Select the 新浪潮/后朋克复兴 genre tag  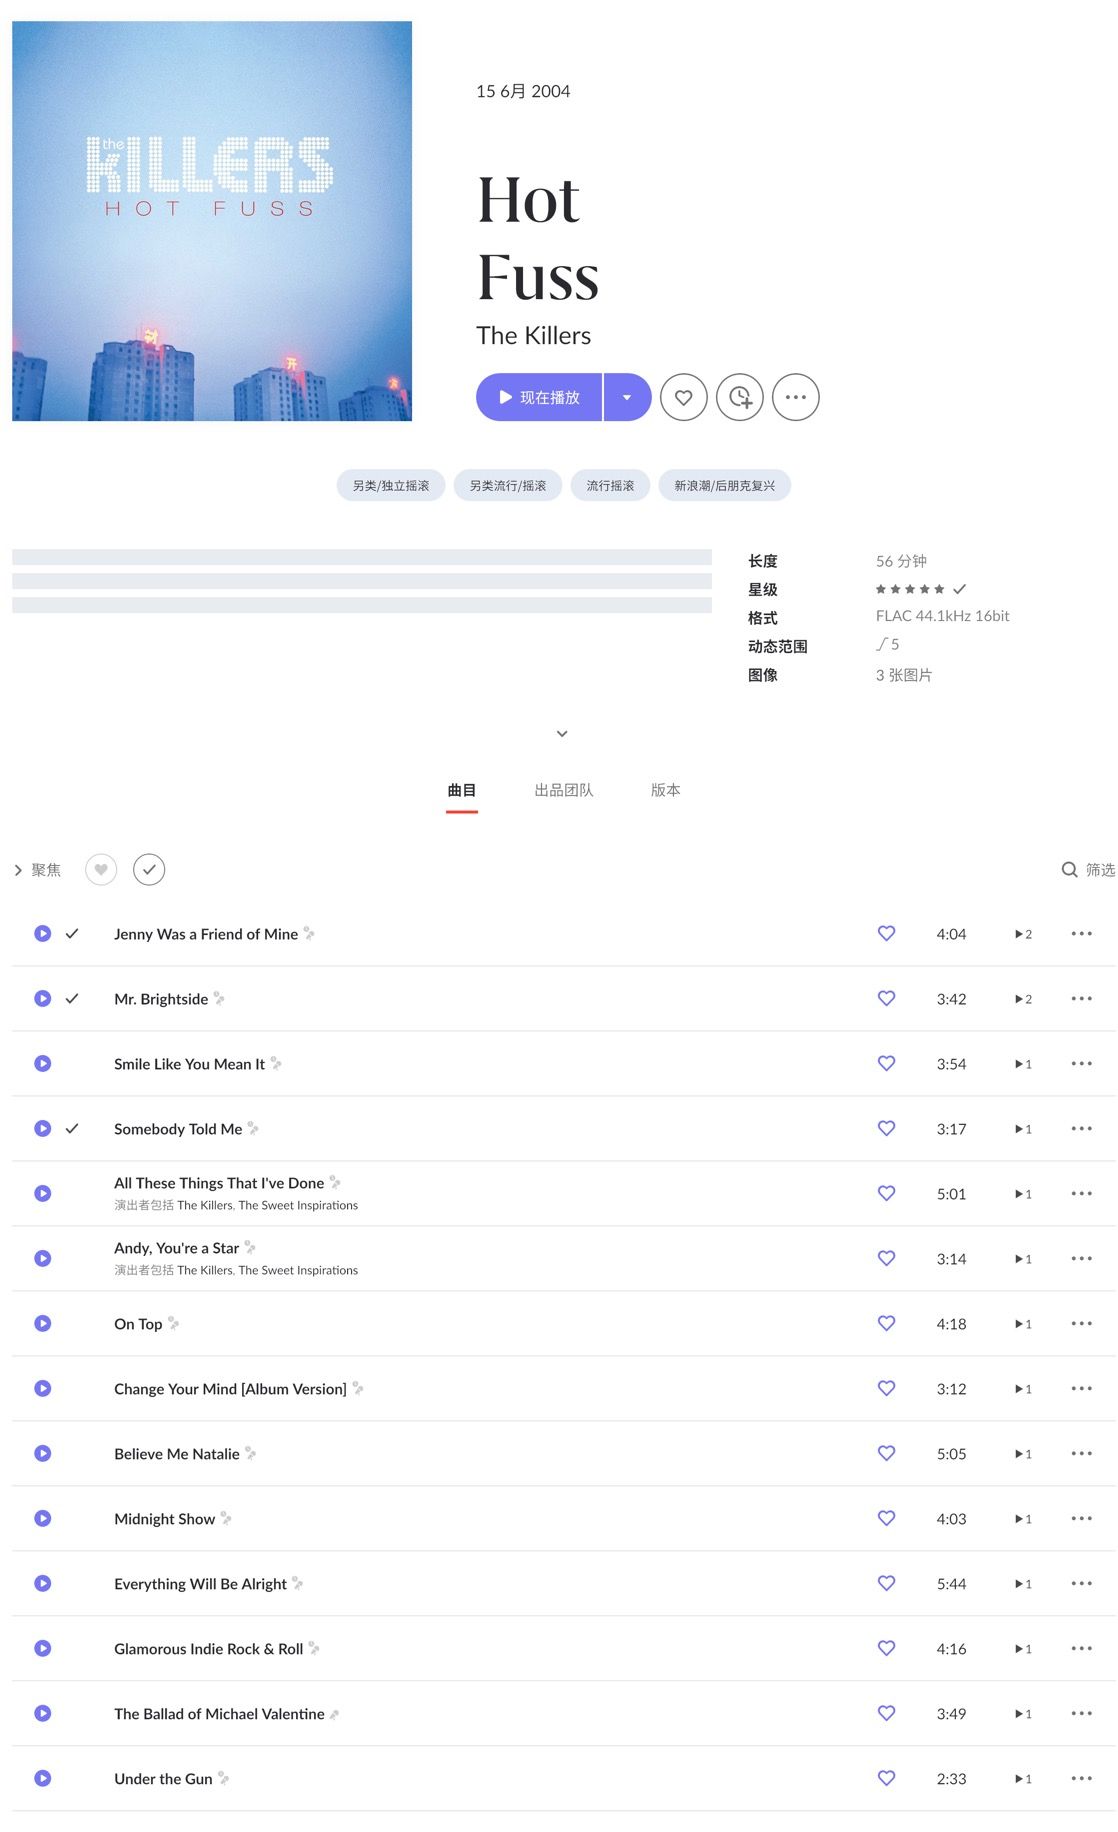(725, 485)
